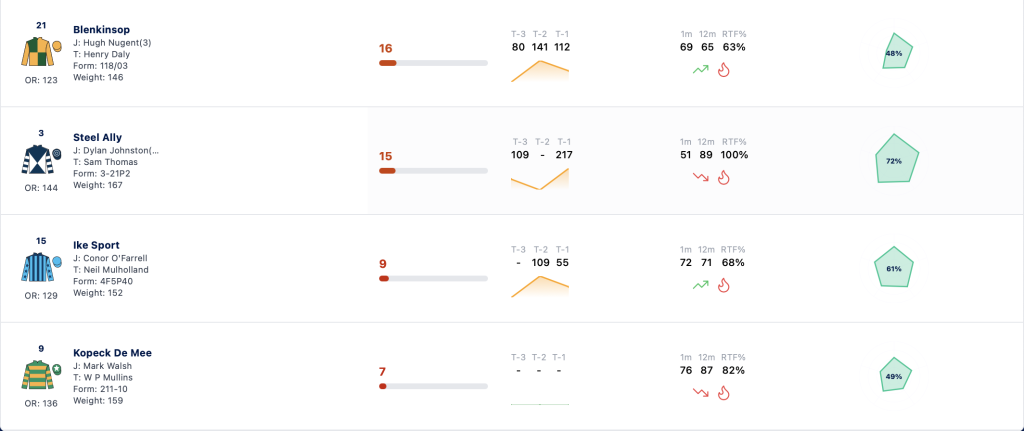Open the Blenkinsop horse name link

tap(101, 29)
